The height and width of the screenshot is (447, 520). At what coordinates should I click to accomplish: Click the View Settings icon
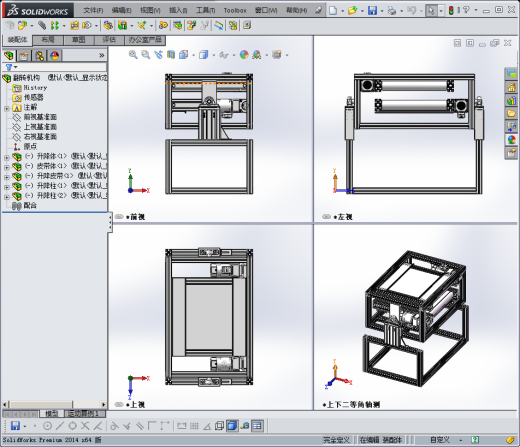click(277, 55)
